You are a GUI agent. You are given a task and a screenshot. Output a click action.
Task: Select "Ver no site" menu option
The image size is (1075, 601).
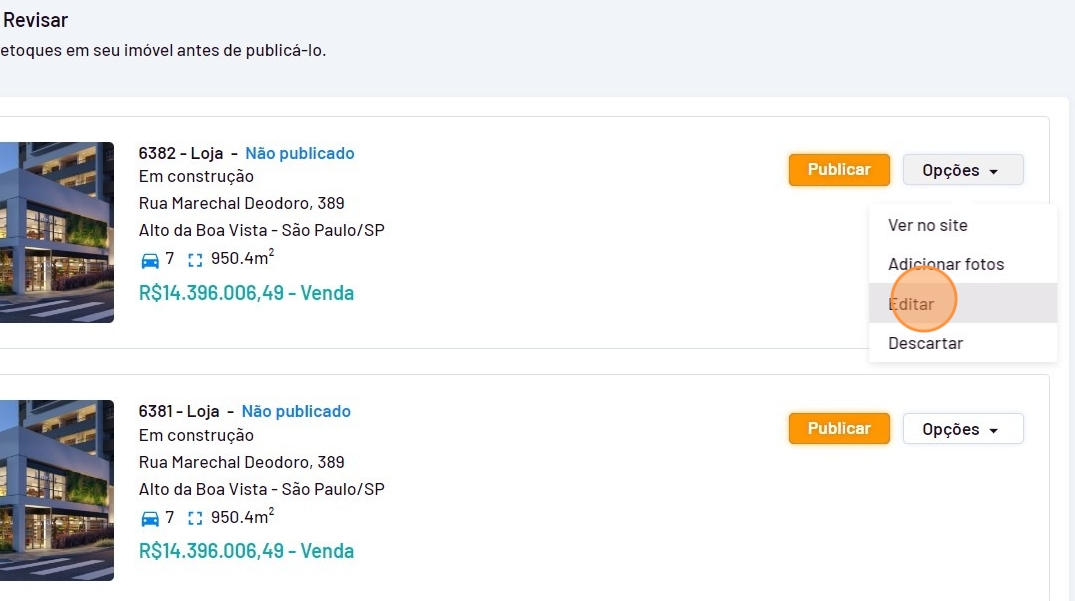pos(928,225)
